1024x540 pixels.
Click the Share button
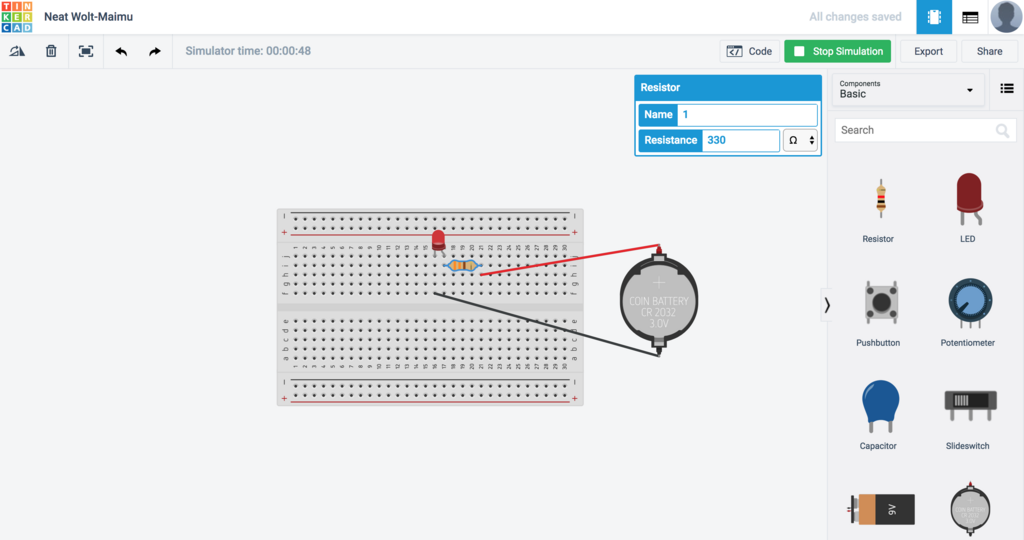[x=989, y=52]
